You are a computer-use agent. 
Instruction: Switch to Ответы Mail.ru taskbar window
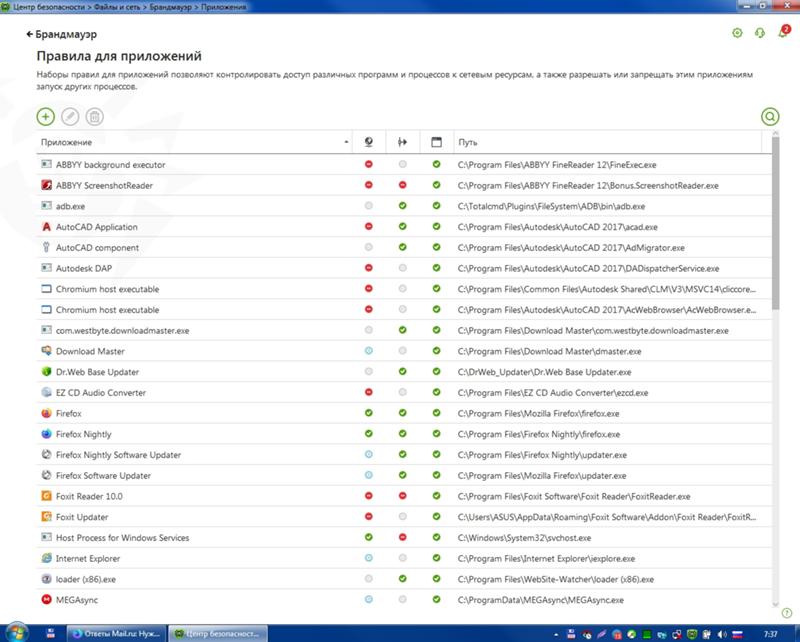pyautogui.click(x=117, y=634)
